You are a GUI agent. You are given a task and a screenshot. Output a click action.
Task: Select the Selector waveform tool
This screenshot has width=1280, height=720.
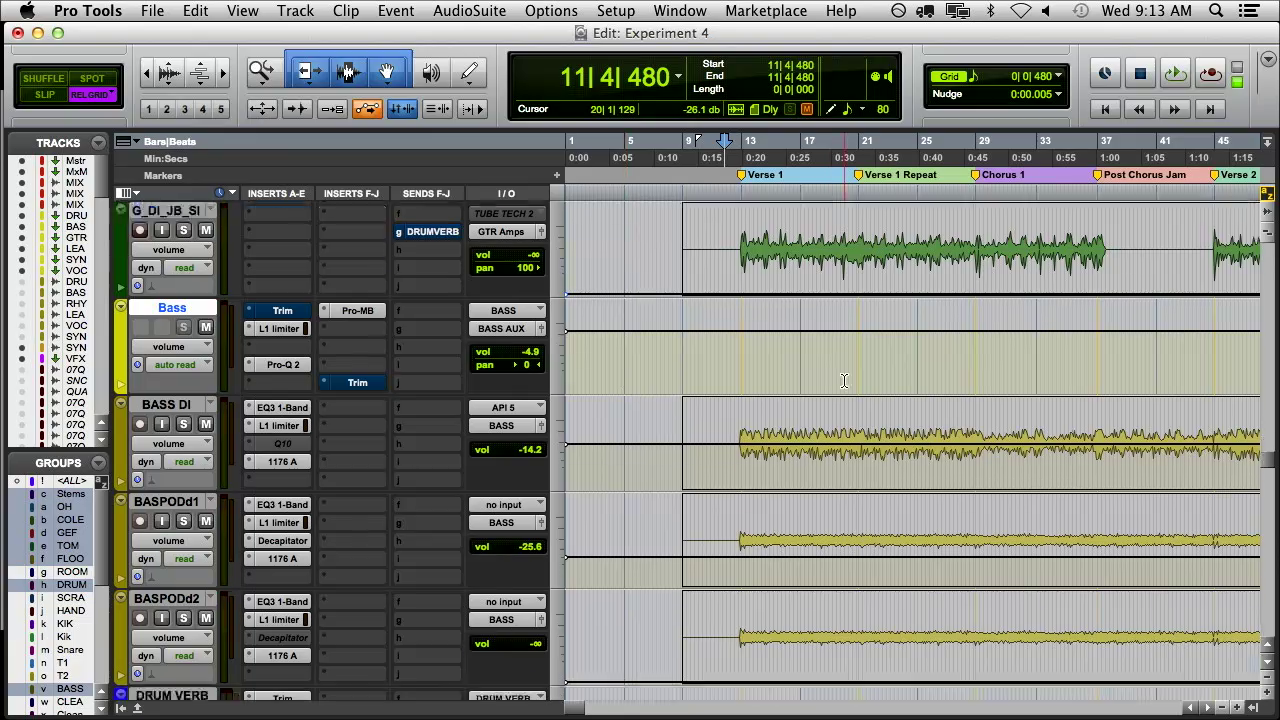pyautogui.click(x=348, y=72)
